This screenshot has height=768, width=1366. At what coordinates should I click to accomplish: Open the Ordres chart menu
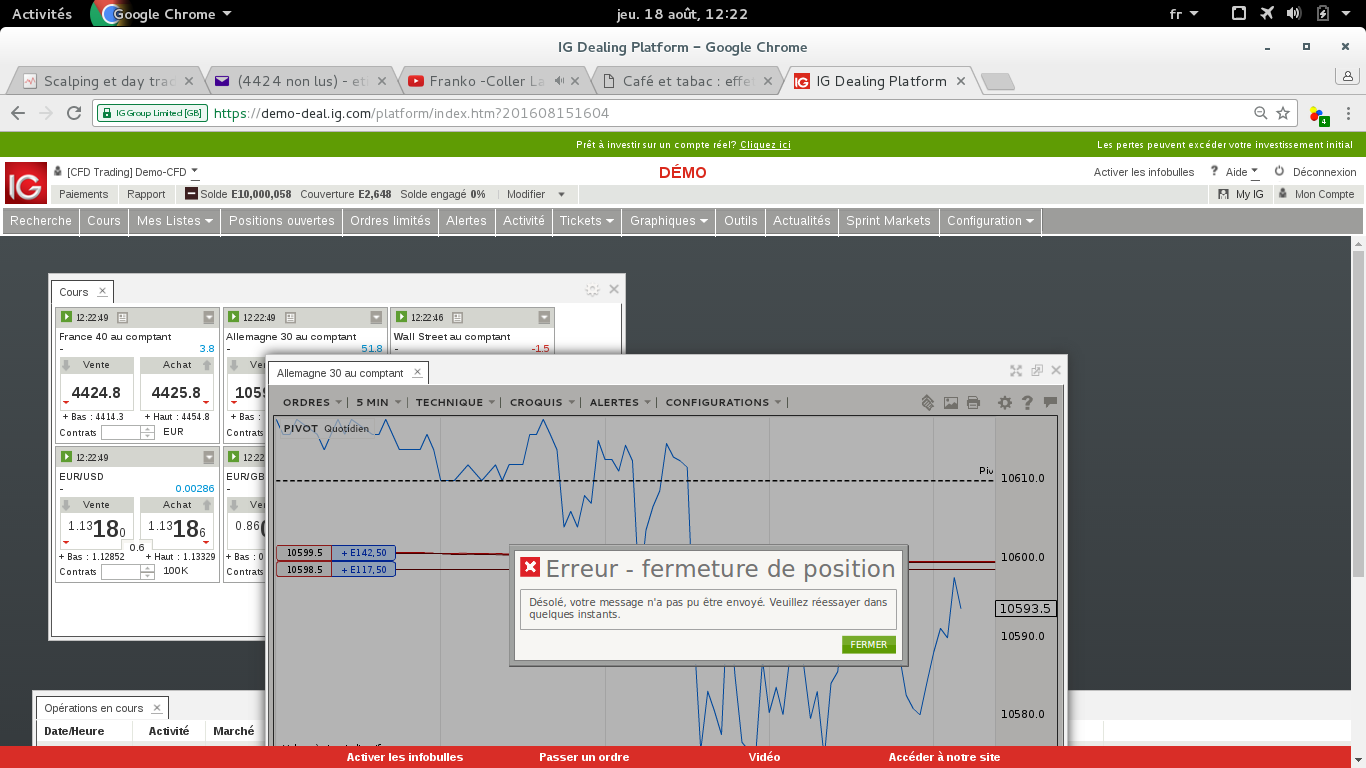[x=313, y=402]
